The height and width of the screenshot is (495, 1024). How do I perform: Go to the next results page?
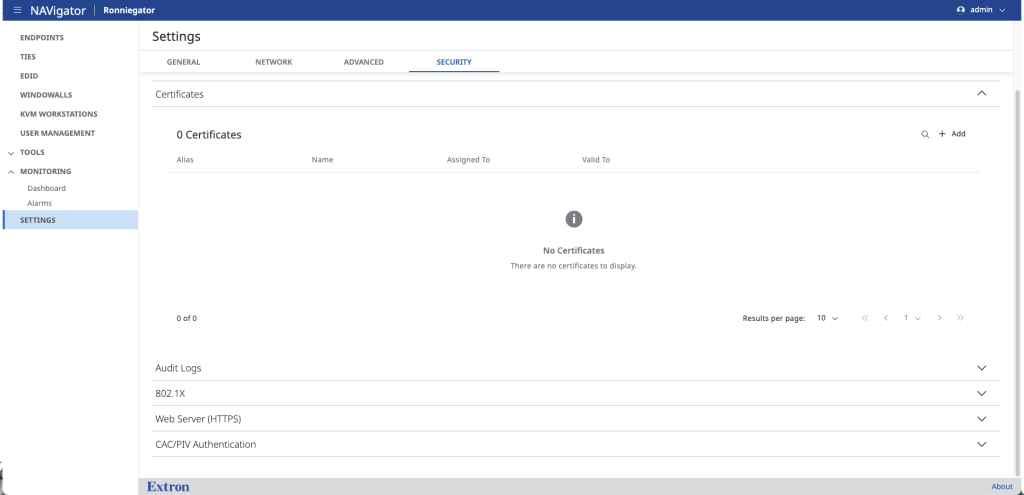point(939,318)
